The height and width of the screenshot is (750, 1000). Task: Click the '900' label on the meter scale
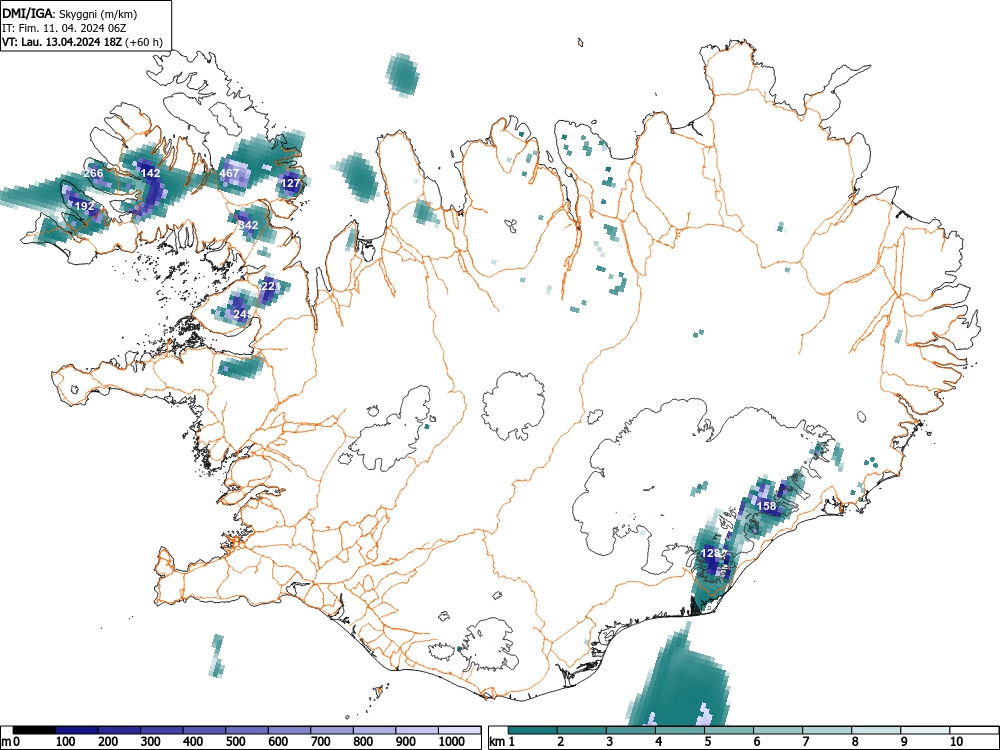406,742
